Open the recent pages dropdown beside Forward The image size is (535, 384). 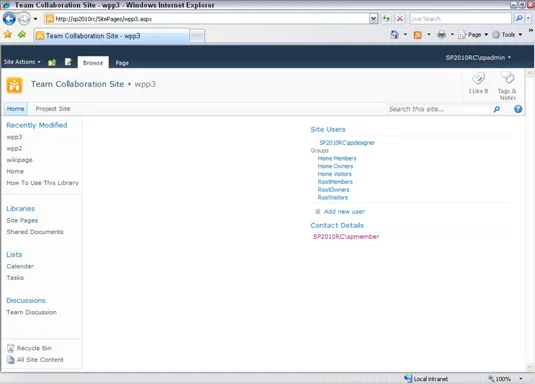point(35,19)
